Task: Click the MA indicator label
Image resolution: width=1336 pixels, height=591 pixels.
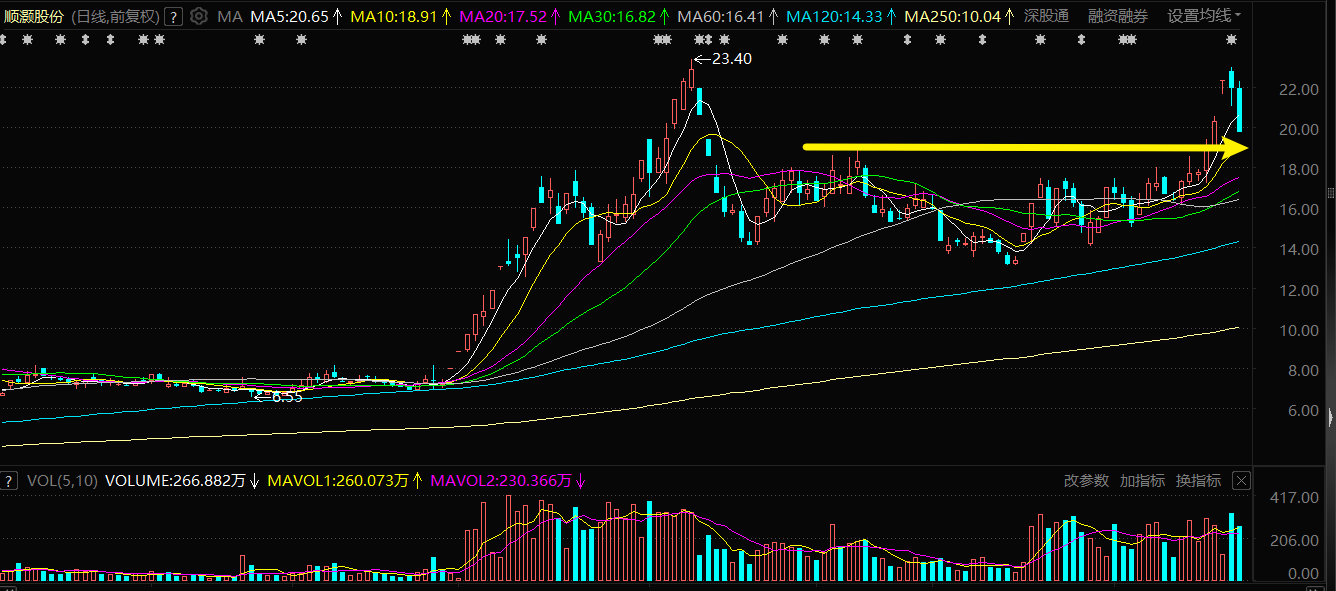Action: (229, 16)
